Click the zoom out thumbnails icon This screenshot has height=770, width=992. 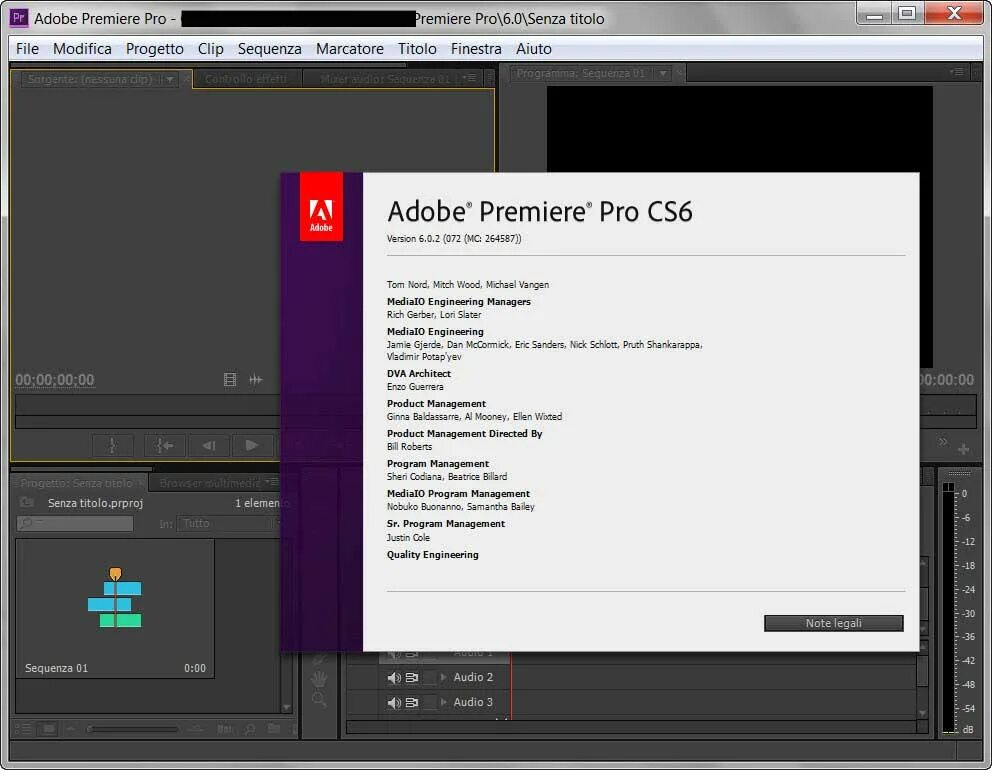click(x=71, y=729)
